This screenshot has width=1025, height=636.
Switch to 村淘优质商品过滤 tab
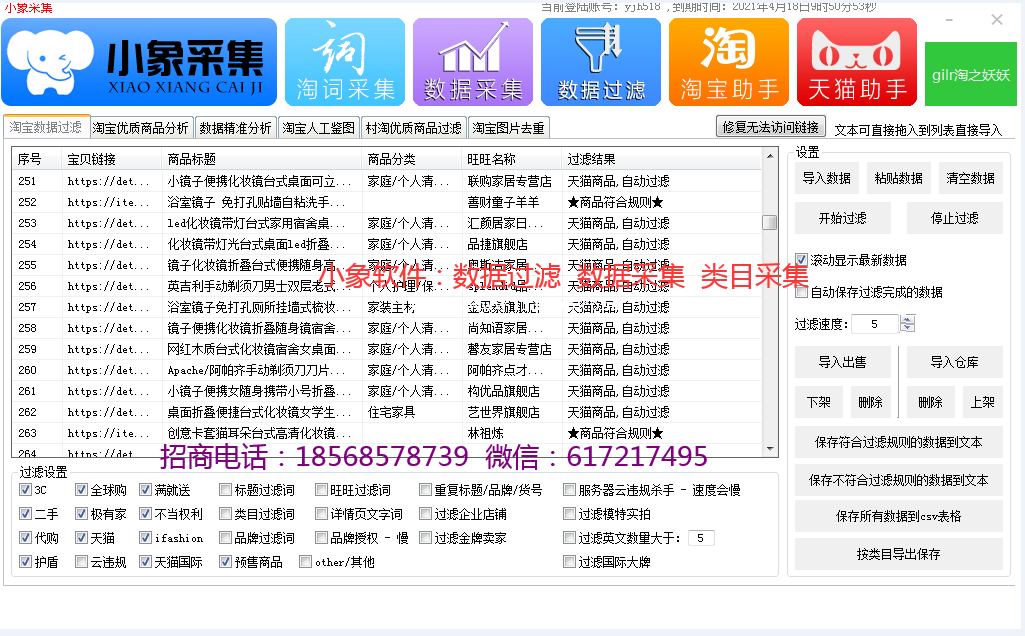click(413, 128)
